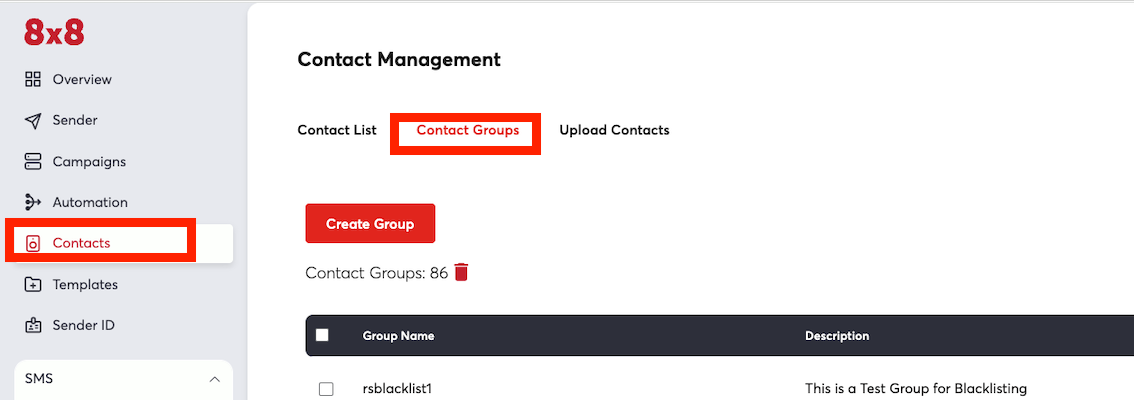Click the Overview grid icon

click(33, 79)
